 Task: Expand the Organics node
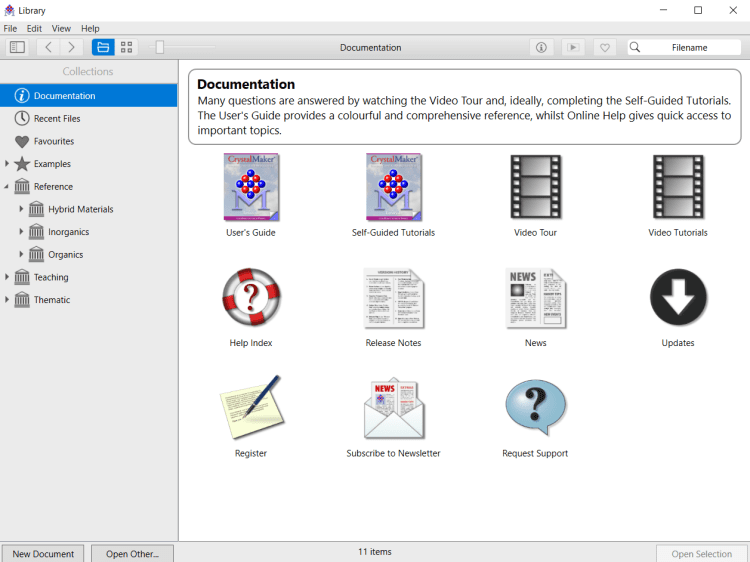[x=21, y=254]
